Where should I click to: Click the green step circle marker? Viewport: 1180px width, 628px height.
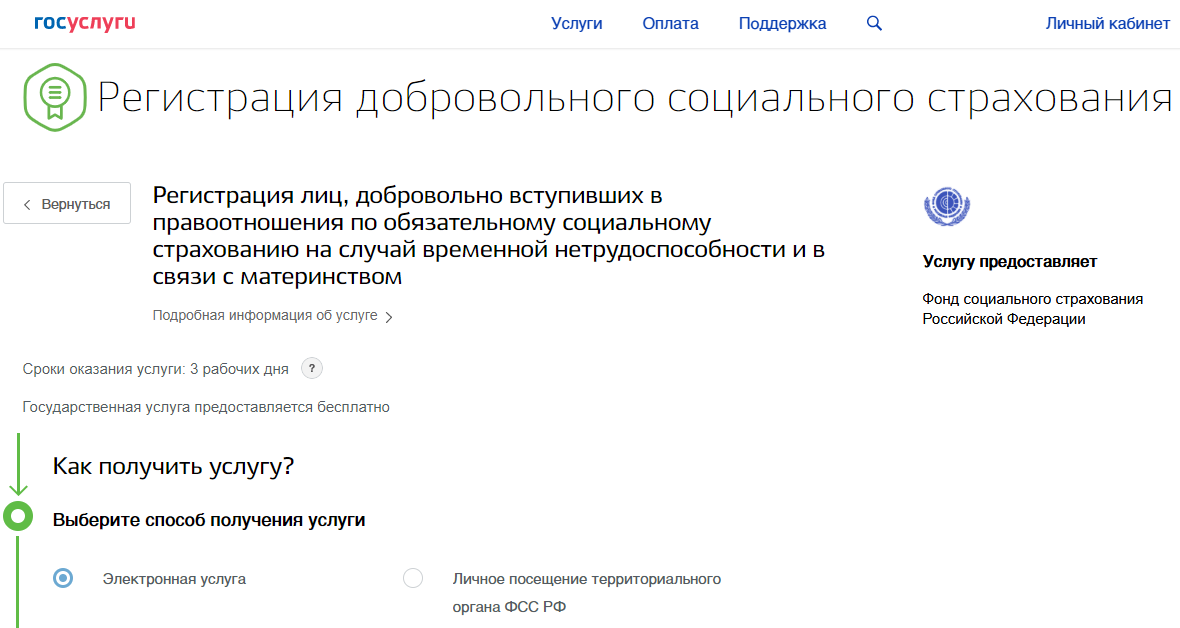tap(18, 518)
